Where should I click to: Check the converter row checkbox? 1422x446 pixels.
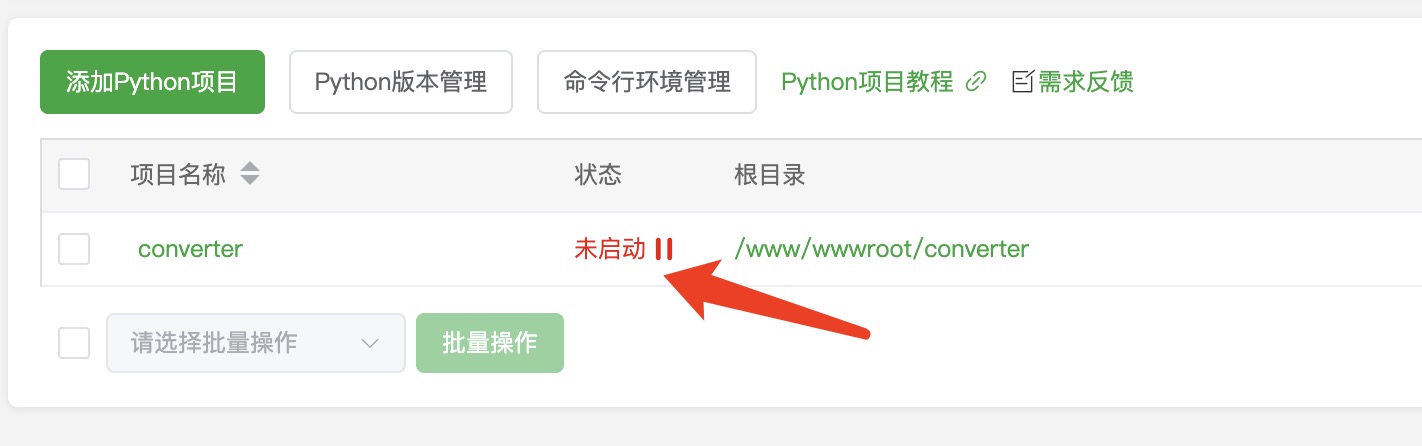[x=74, y=249]
